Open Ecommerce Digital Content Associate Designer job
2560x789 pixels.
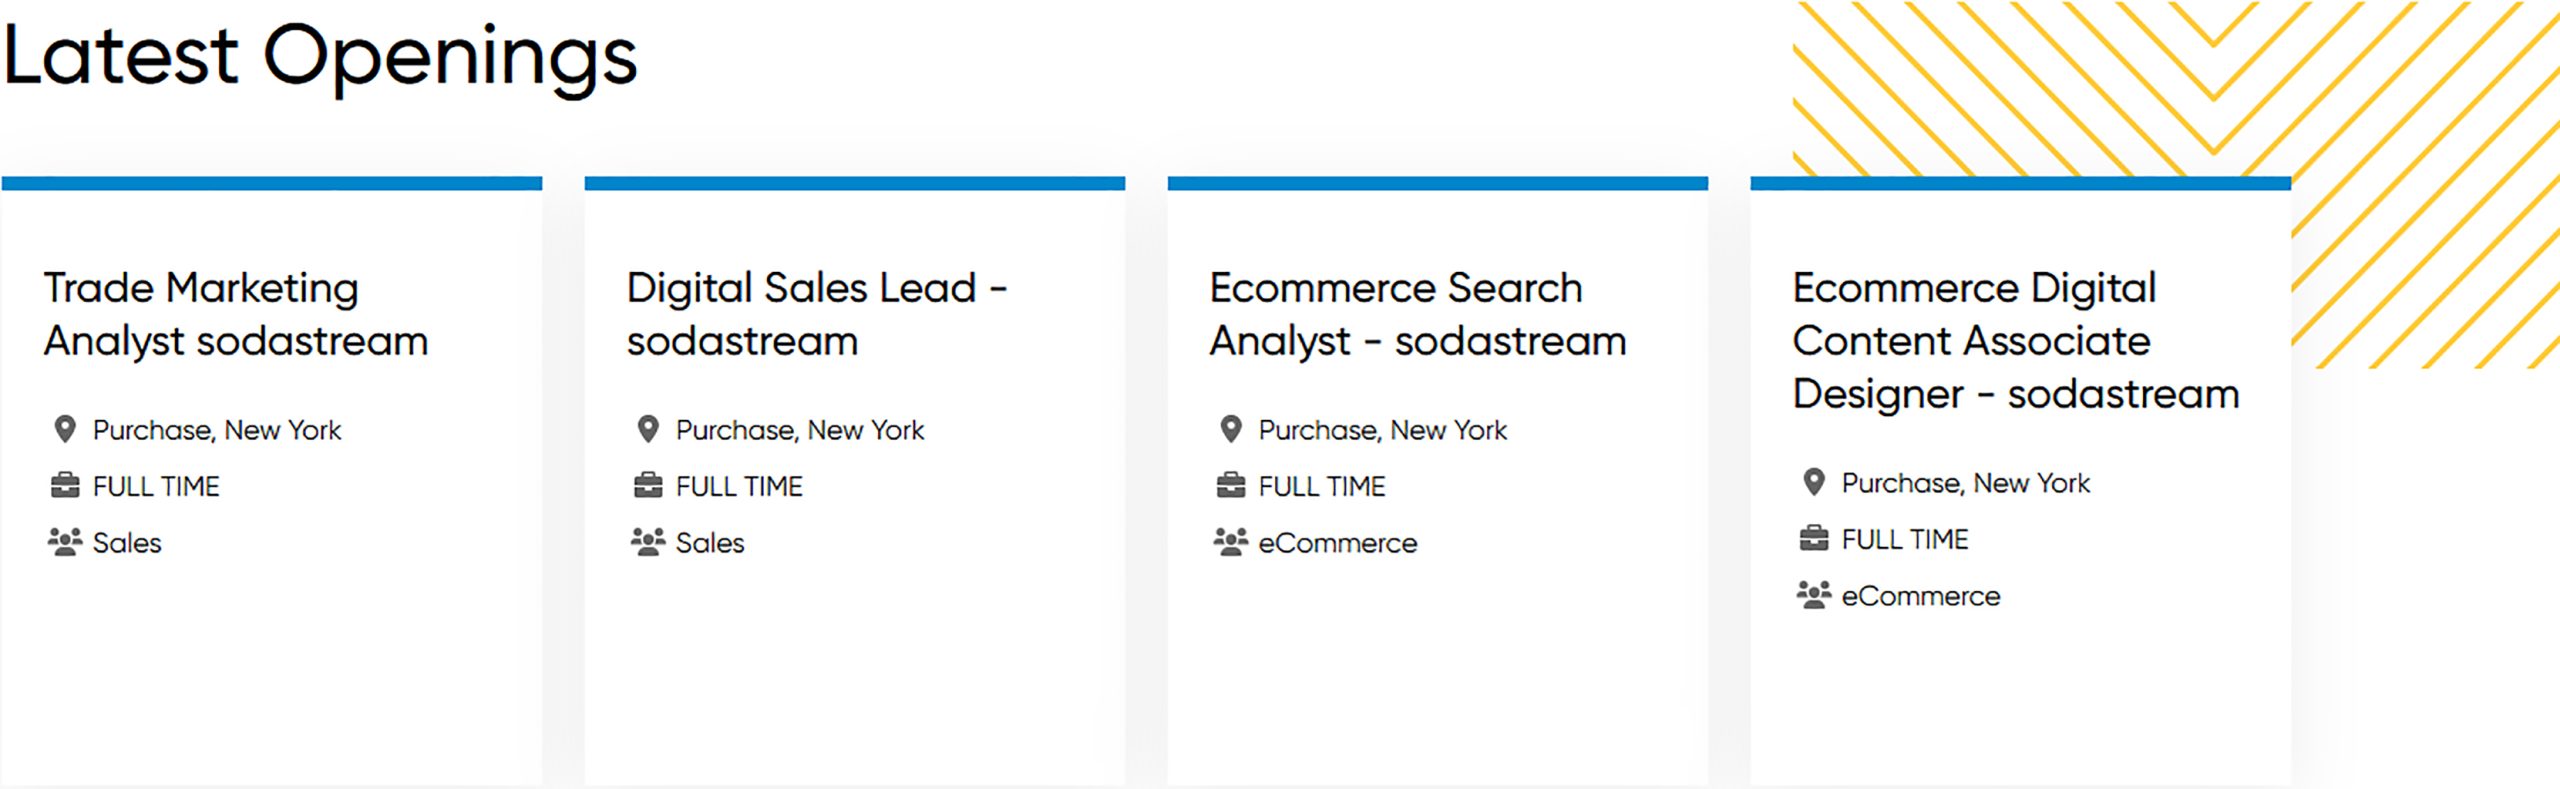pos(2015,341)
